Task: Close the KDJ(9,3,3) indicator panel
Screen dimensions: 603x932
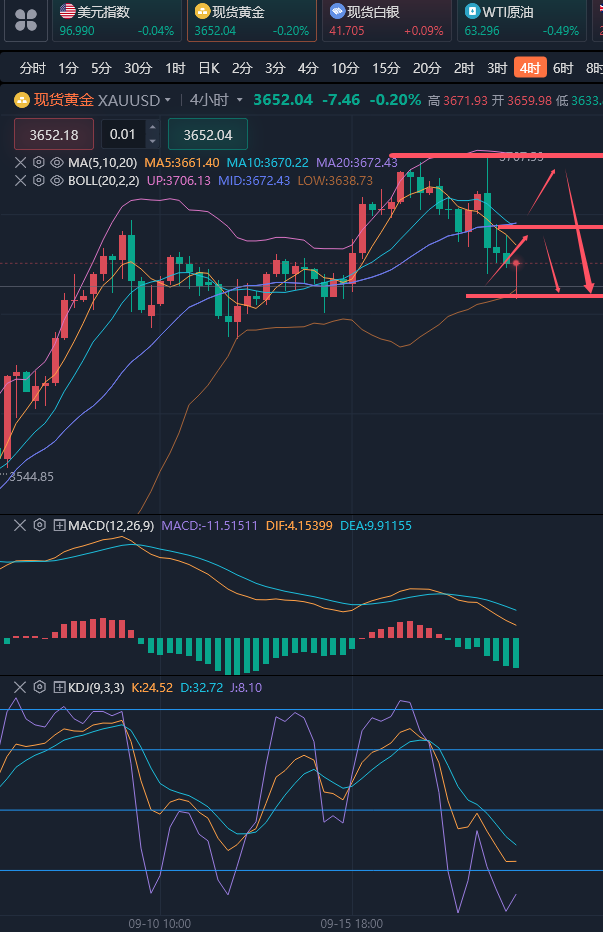Action: [20, 687]
